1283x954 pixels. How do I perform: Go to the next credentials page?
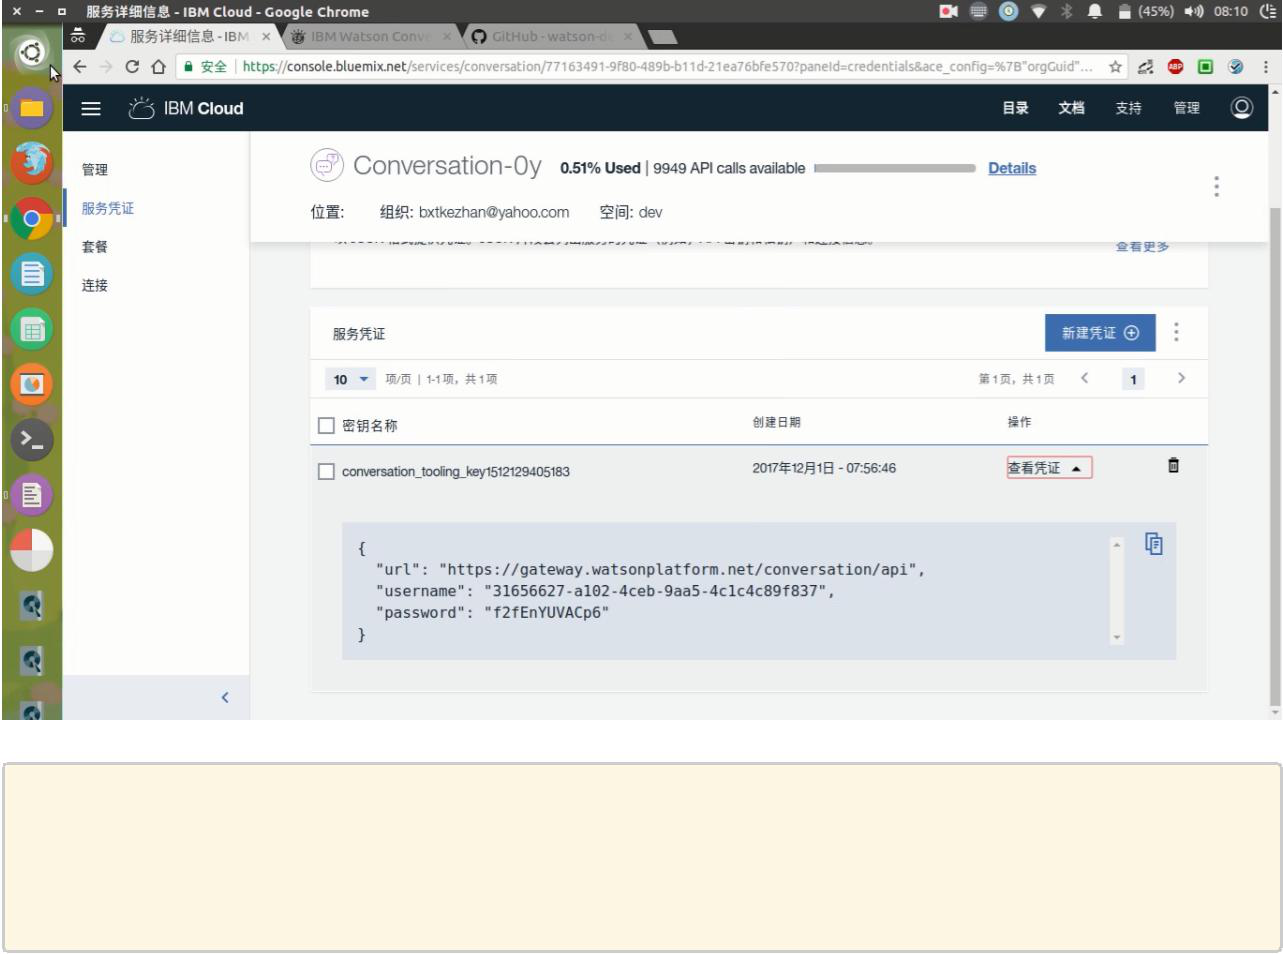click(1181, 378)
